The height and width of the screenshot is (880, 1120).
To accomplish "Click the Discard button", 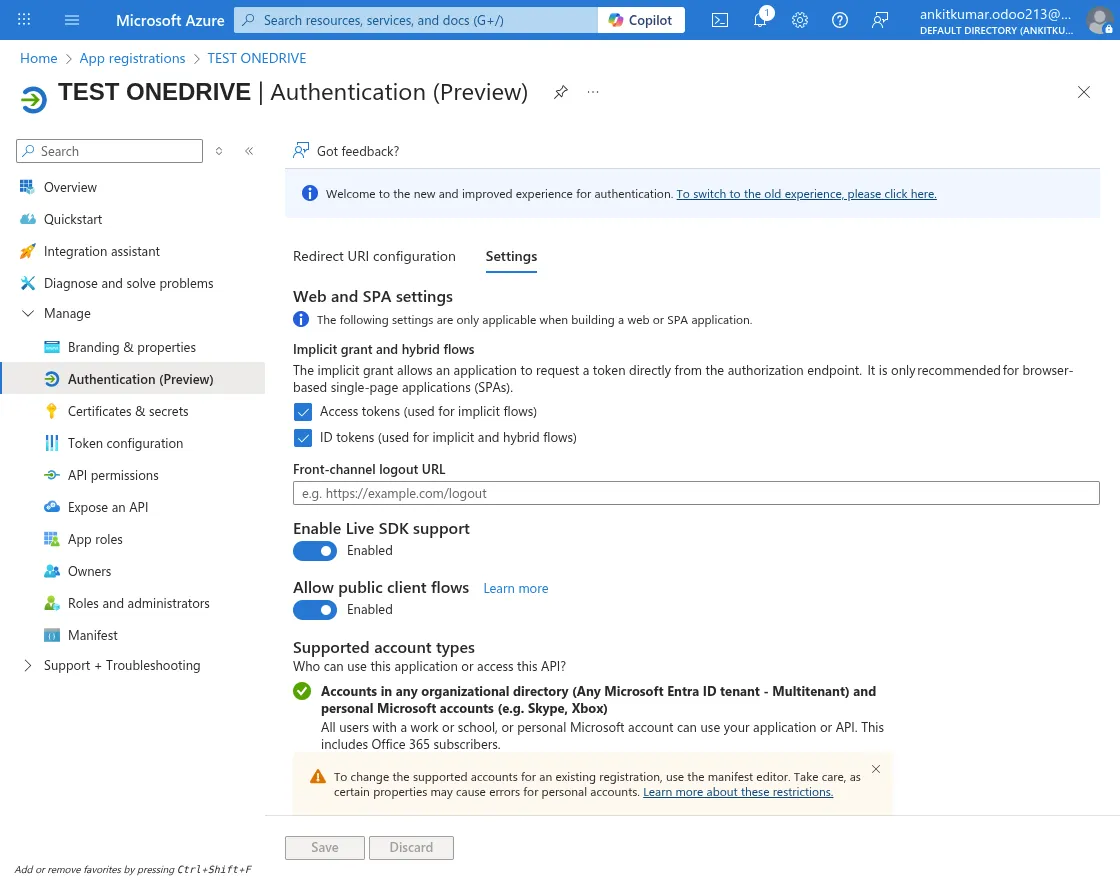I will pos(411,847).
